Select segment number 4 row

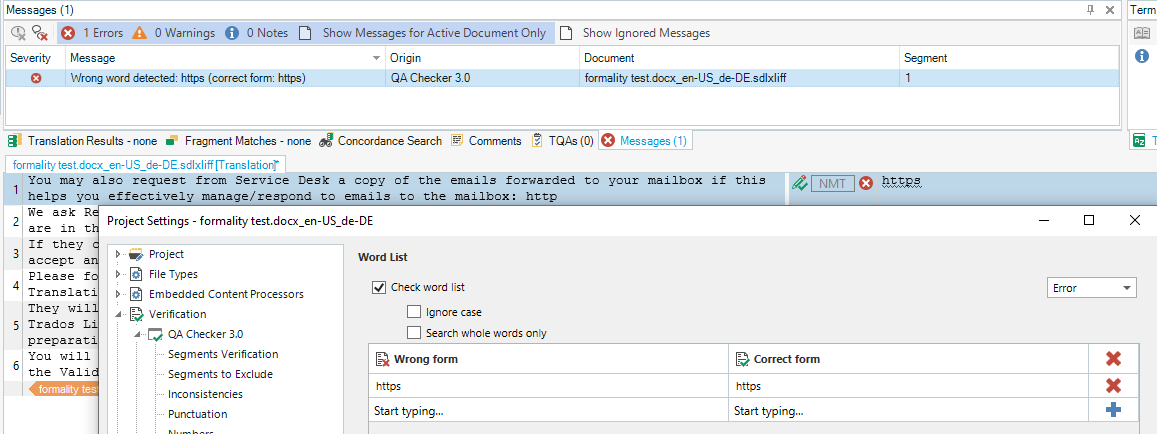15,284
